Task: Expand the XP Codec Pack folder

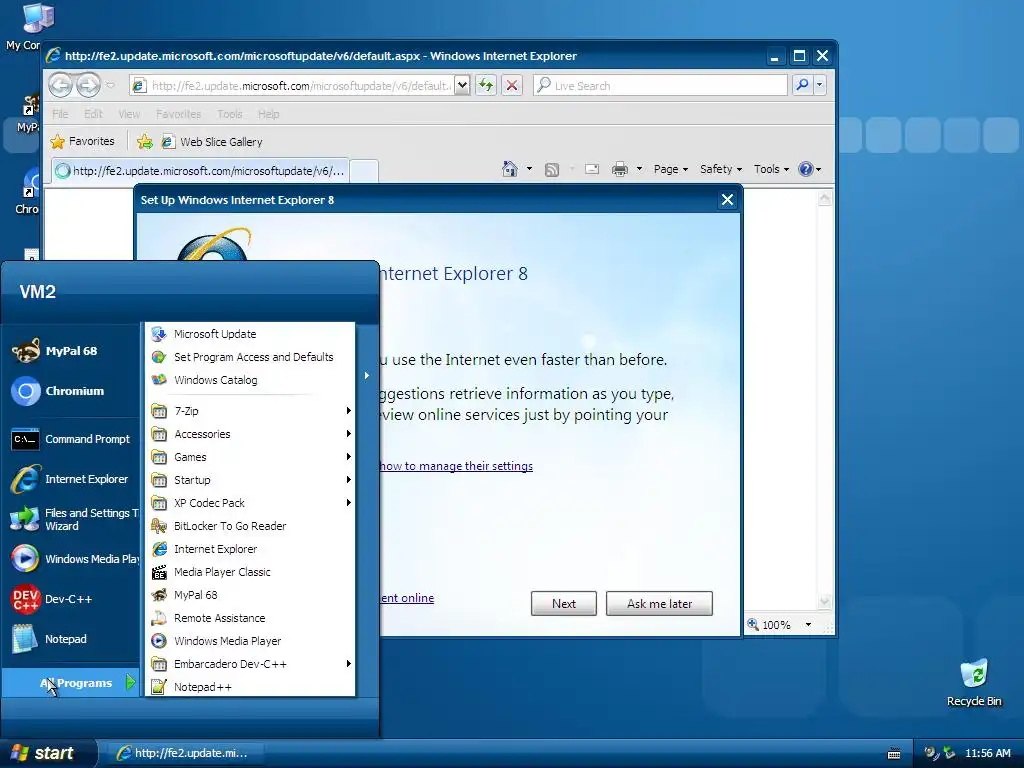Action: coord(251,503)
